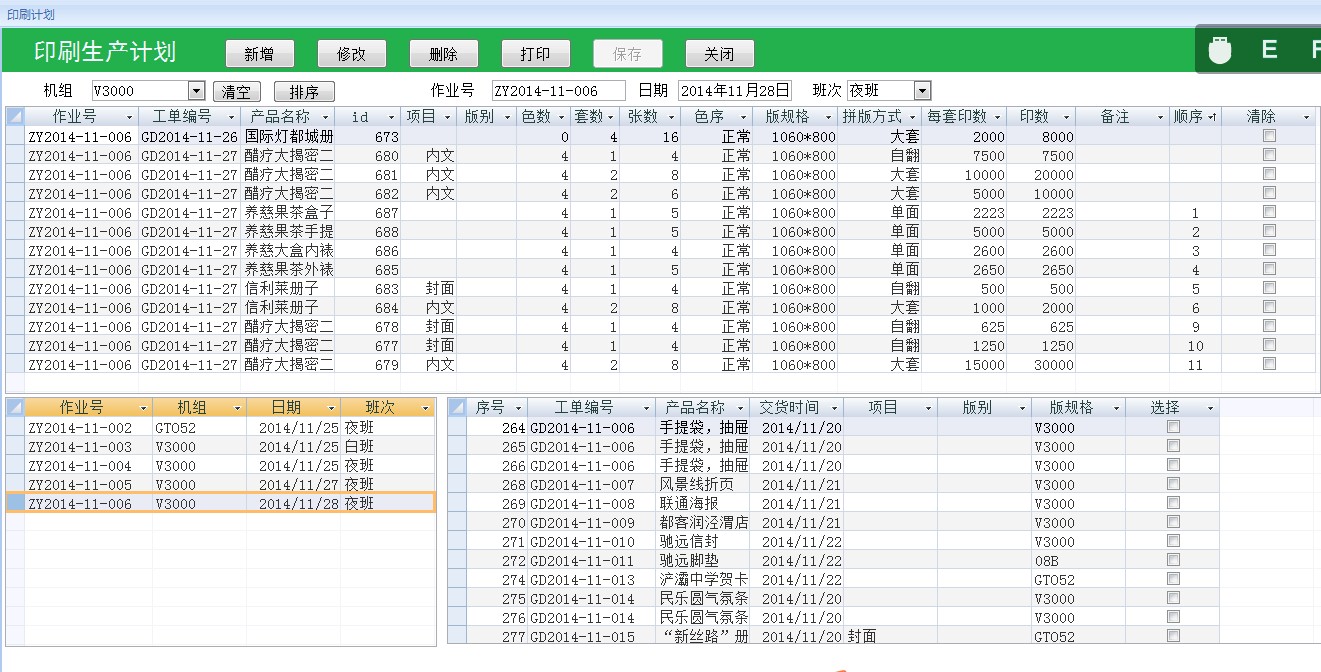Check 选择 box for 序号 264
Screen dimensions: 1321x672
pyautogui.click(x=1173, y=427)
